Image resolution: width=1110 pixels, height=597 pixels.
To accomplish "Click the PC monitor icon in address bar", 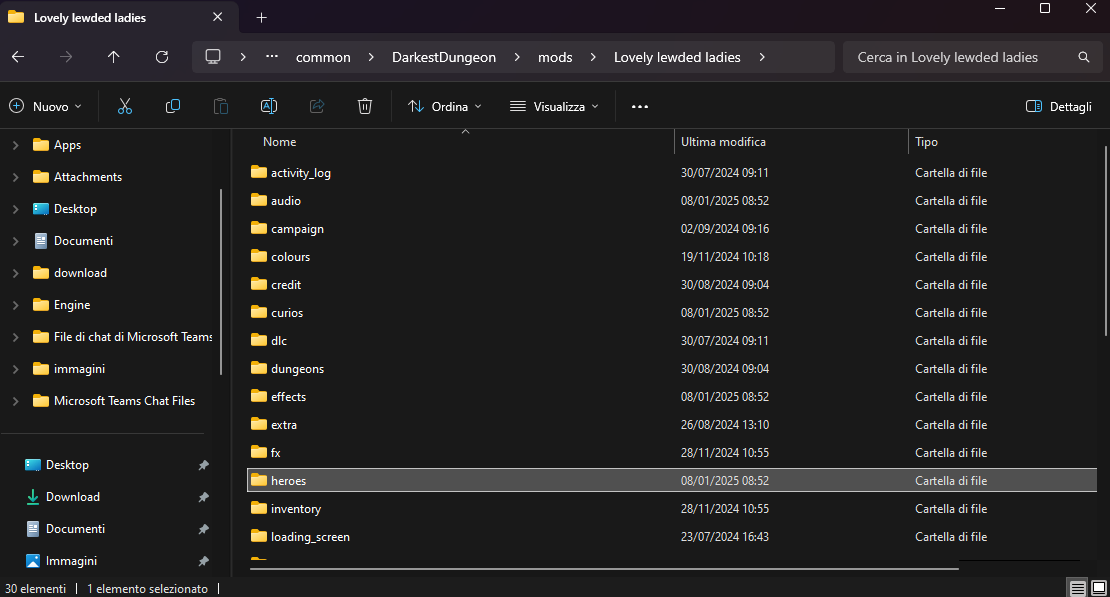I will coord(213,57).
